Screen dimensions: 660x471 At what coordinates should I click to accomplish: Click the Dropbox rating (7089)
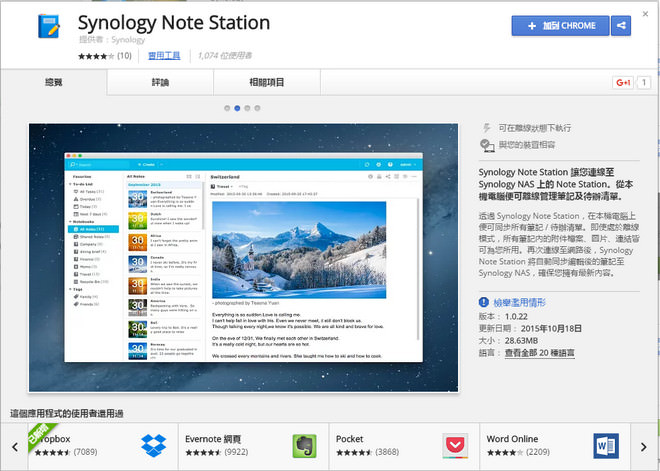[x=66, y=452]
